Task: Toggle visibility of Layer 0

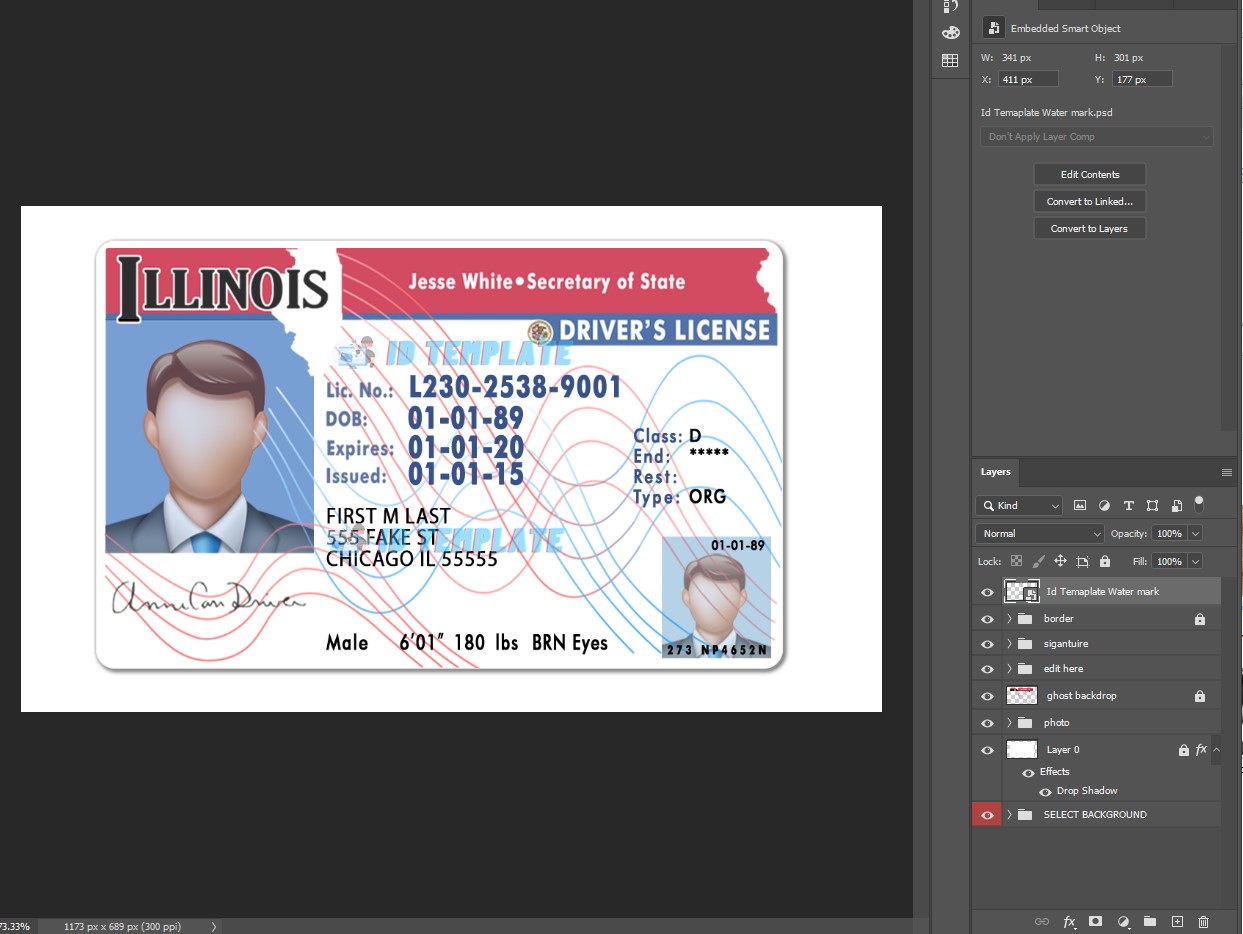Action: pos(988,750)
